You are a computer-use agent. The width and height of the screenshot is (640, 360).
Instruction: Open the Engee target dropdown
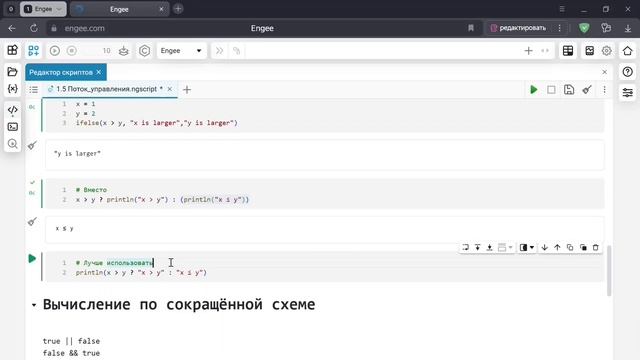(181, 51)
